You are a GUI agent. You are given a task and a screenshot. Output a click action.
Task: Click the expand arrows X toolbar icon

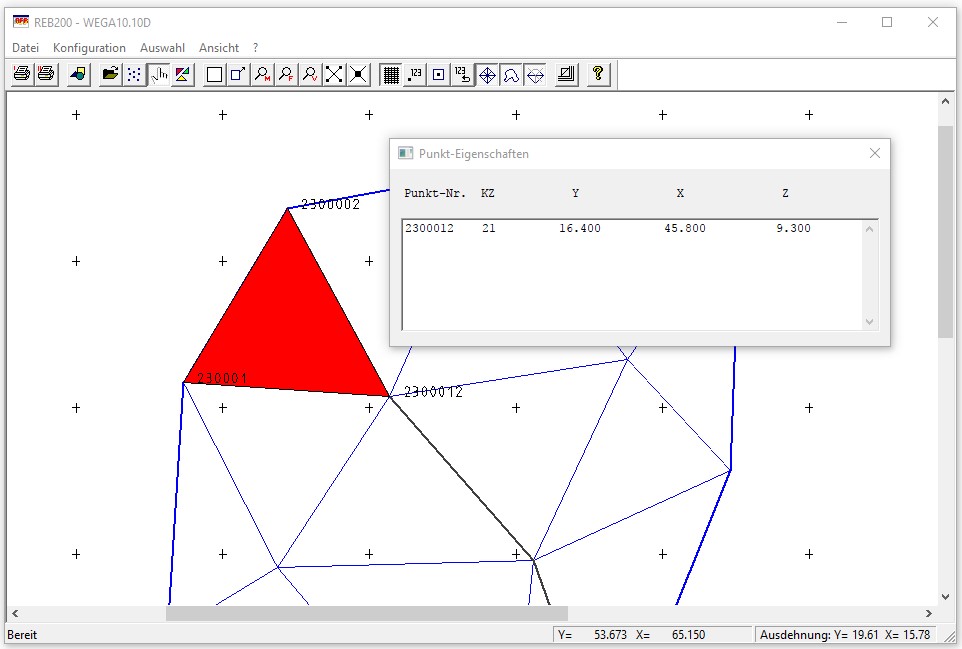click(334, 75)
